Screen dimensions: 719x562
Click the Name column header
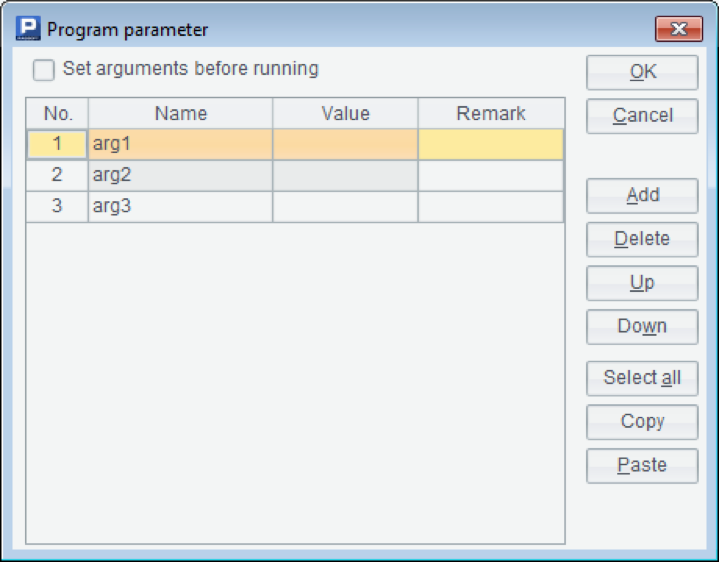click(180, 113)
